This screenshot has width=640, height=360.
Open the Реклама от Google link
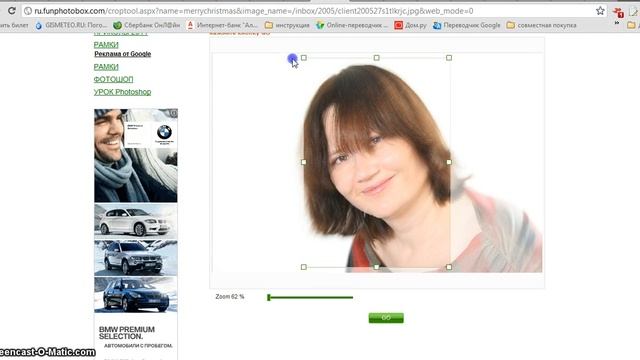(x=122, y=54)
